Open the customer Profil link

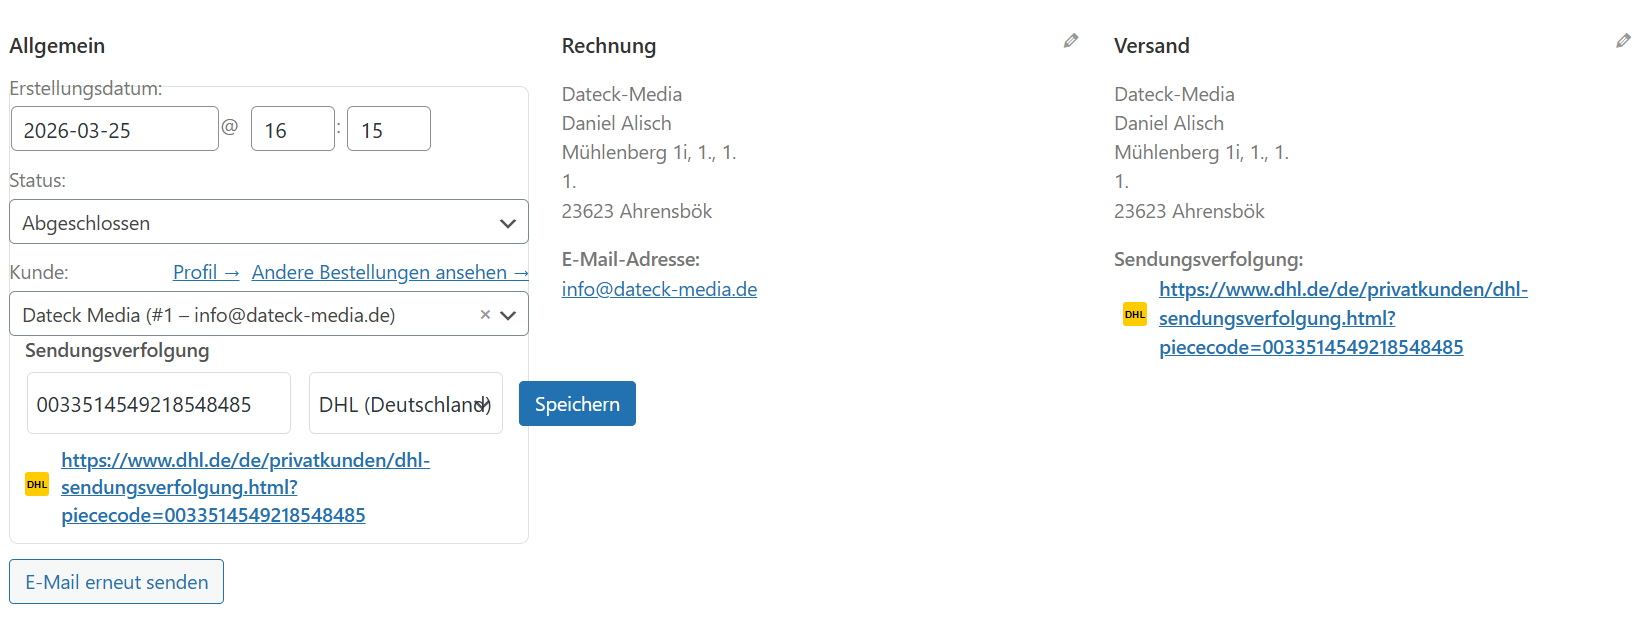tap(205, 272)
